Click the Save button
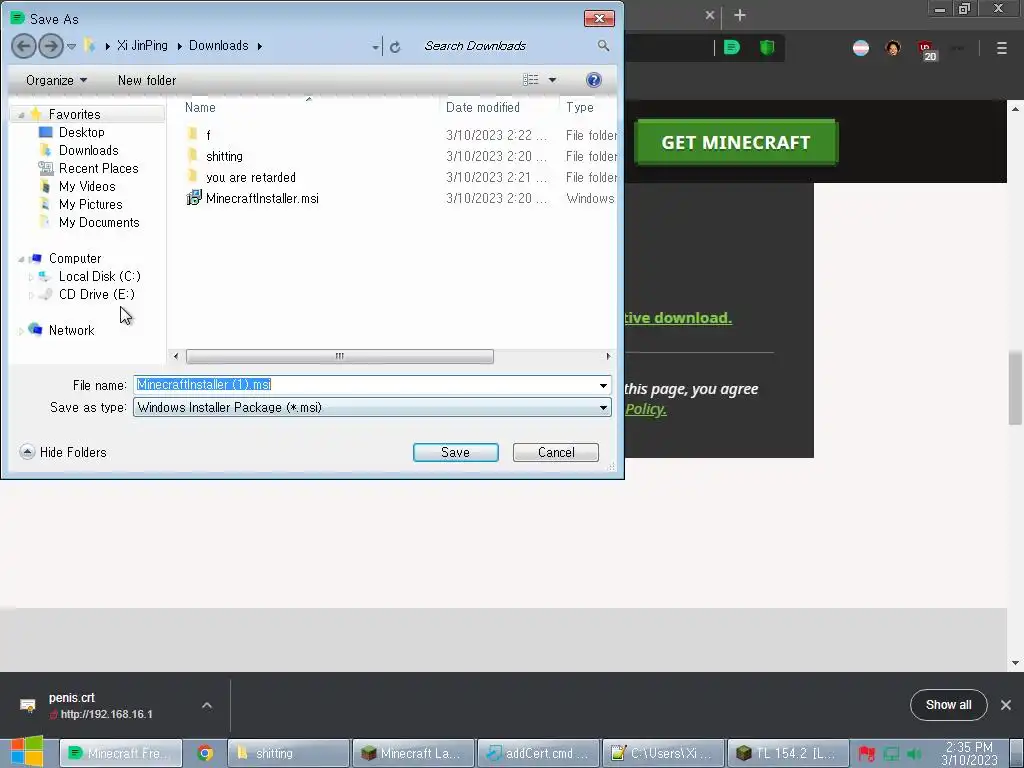The height and width of the screenshot is (768, 1024). pyautogui.click(x=455, y=453)
